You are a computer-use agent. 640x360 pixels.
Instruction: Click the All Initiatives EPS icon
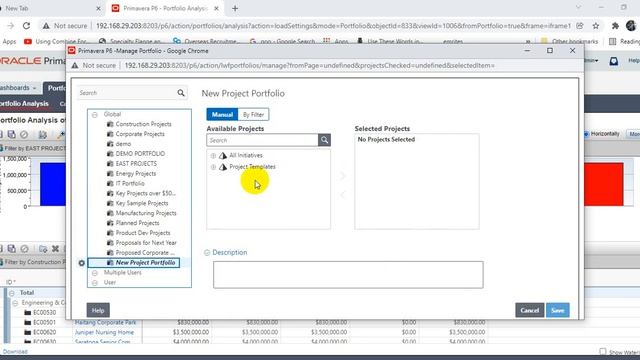coord(223,156)
